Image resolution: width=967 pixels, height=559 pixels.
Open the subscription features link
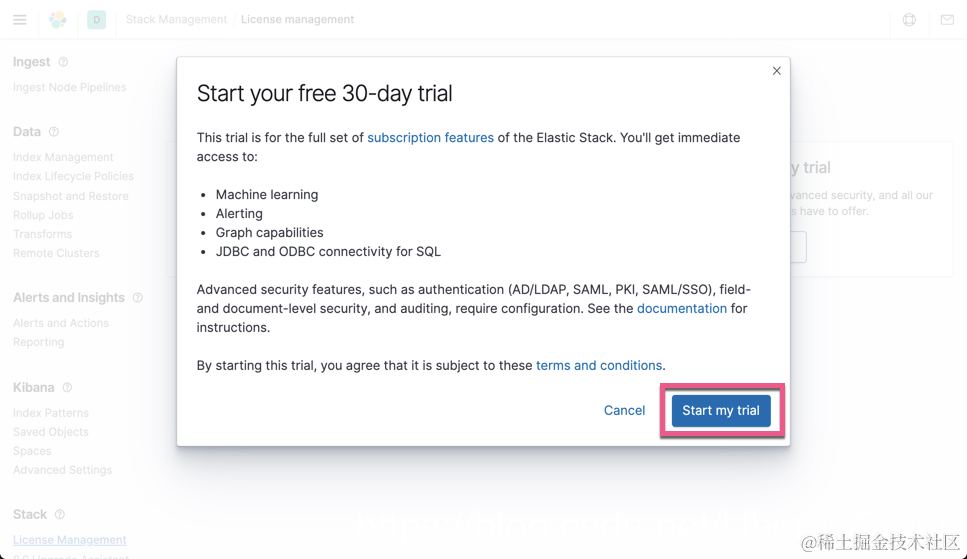coord(430,138)
